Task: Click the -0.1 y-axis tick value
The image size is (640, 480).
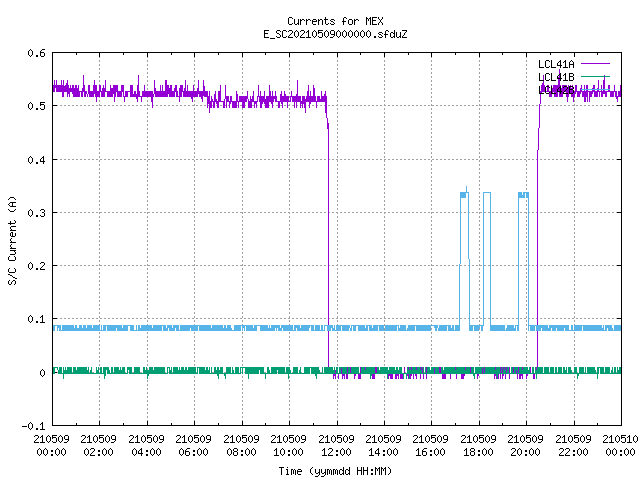Action: [33, 426]
